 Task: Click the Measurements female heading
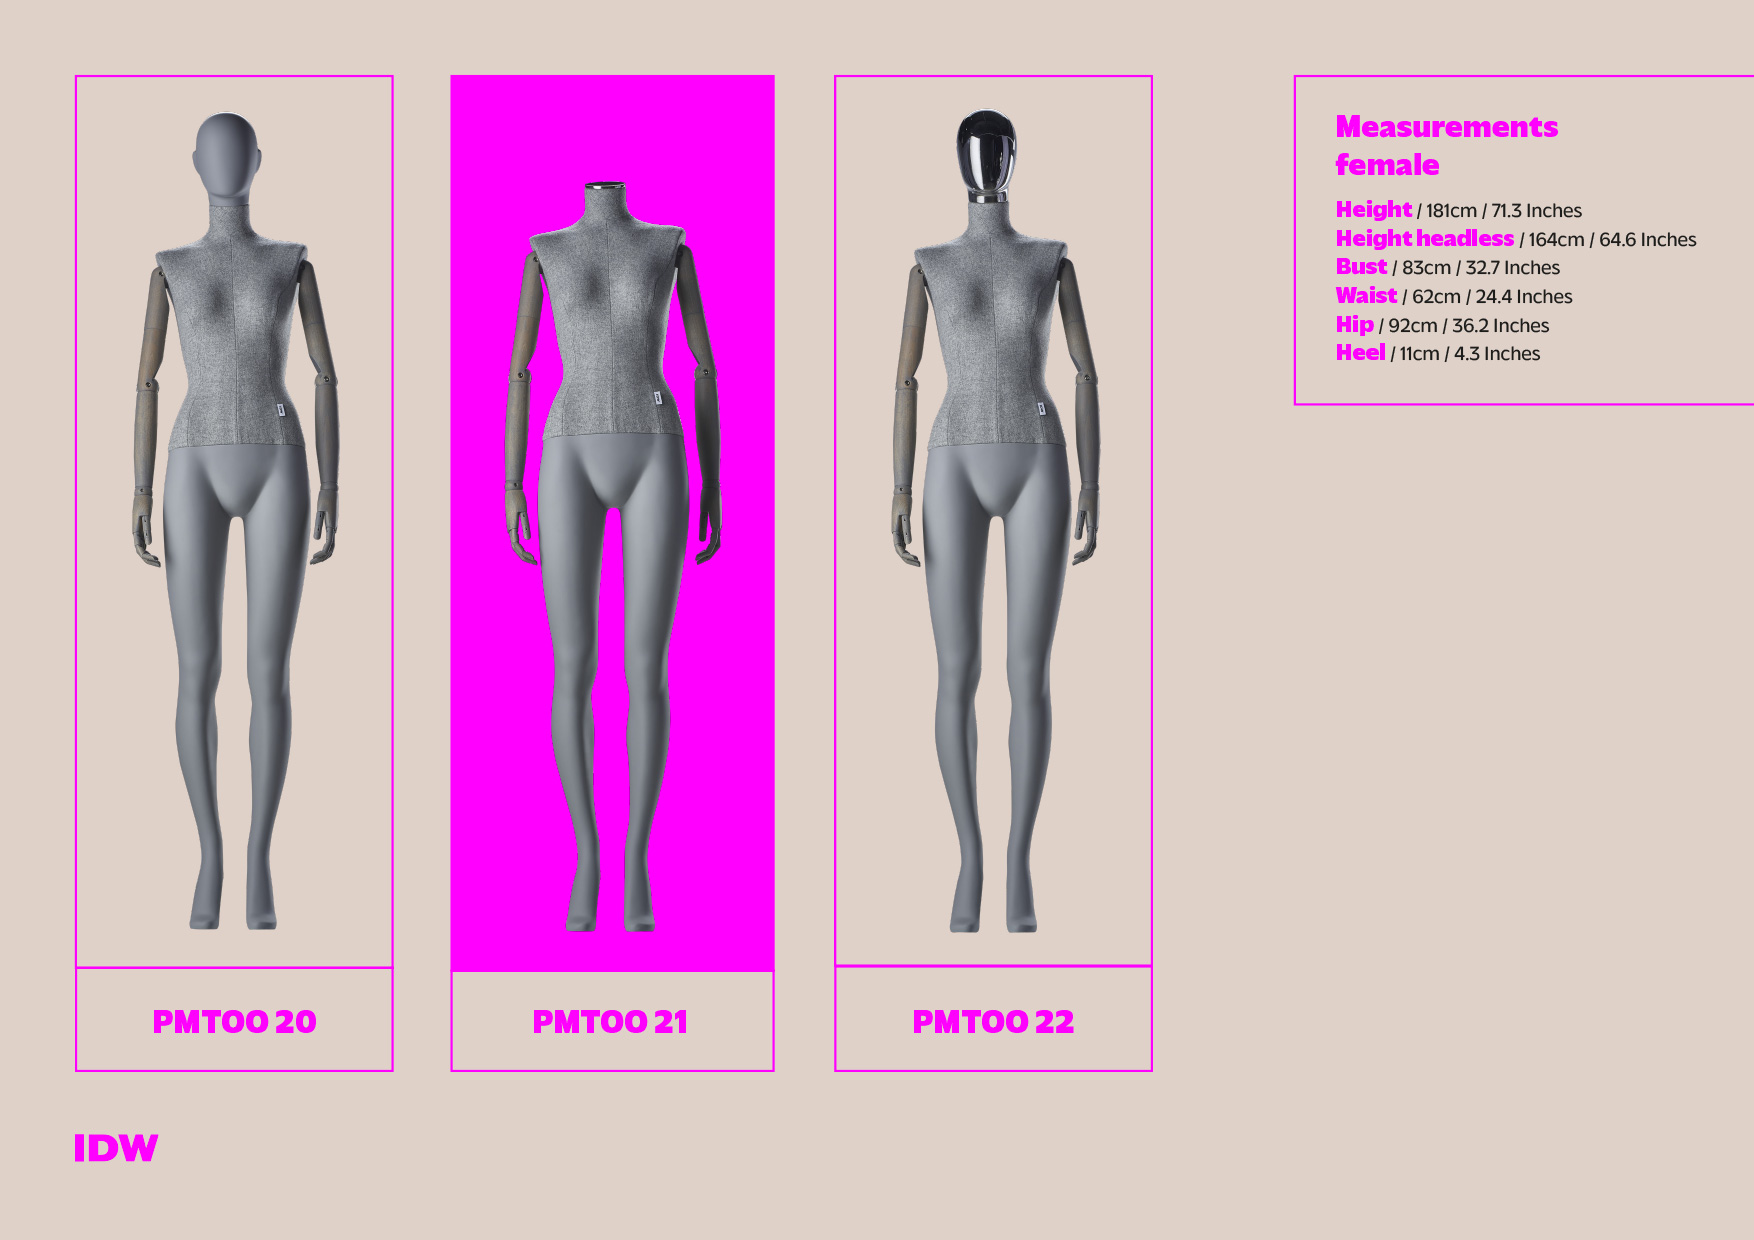(x=1446, y=145)
